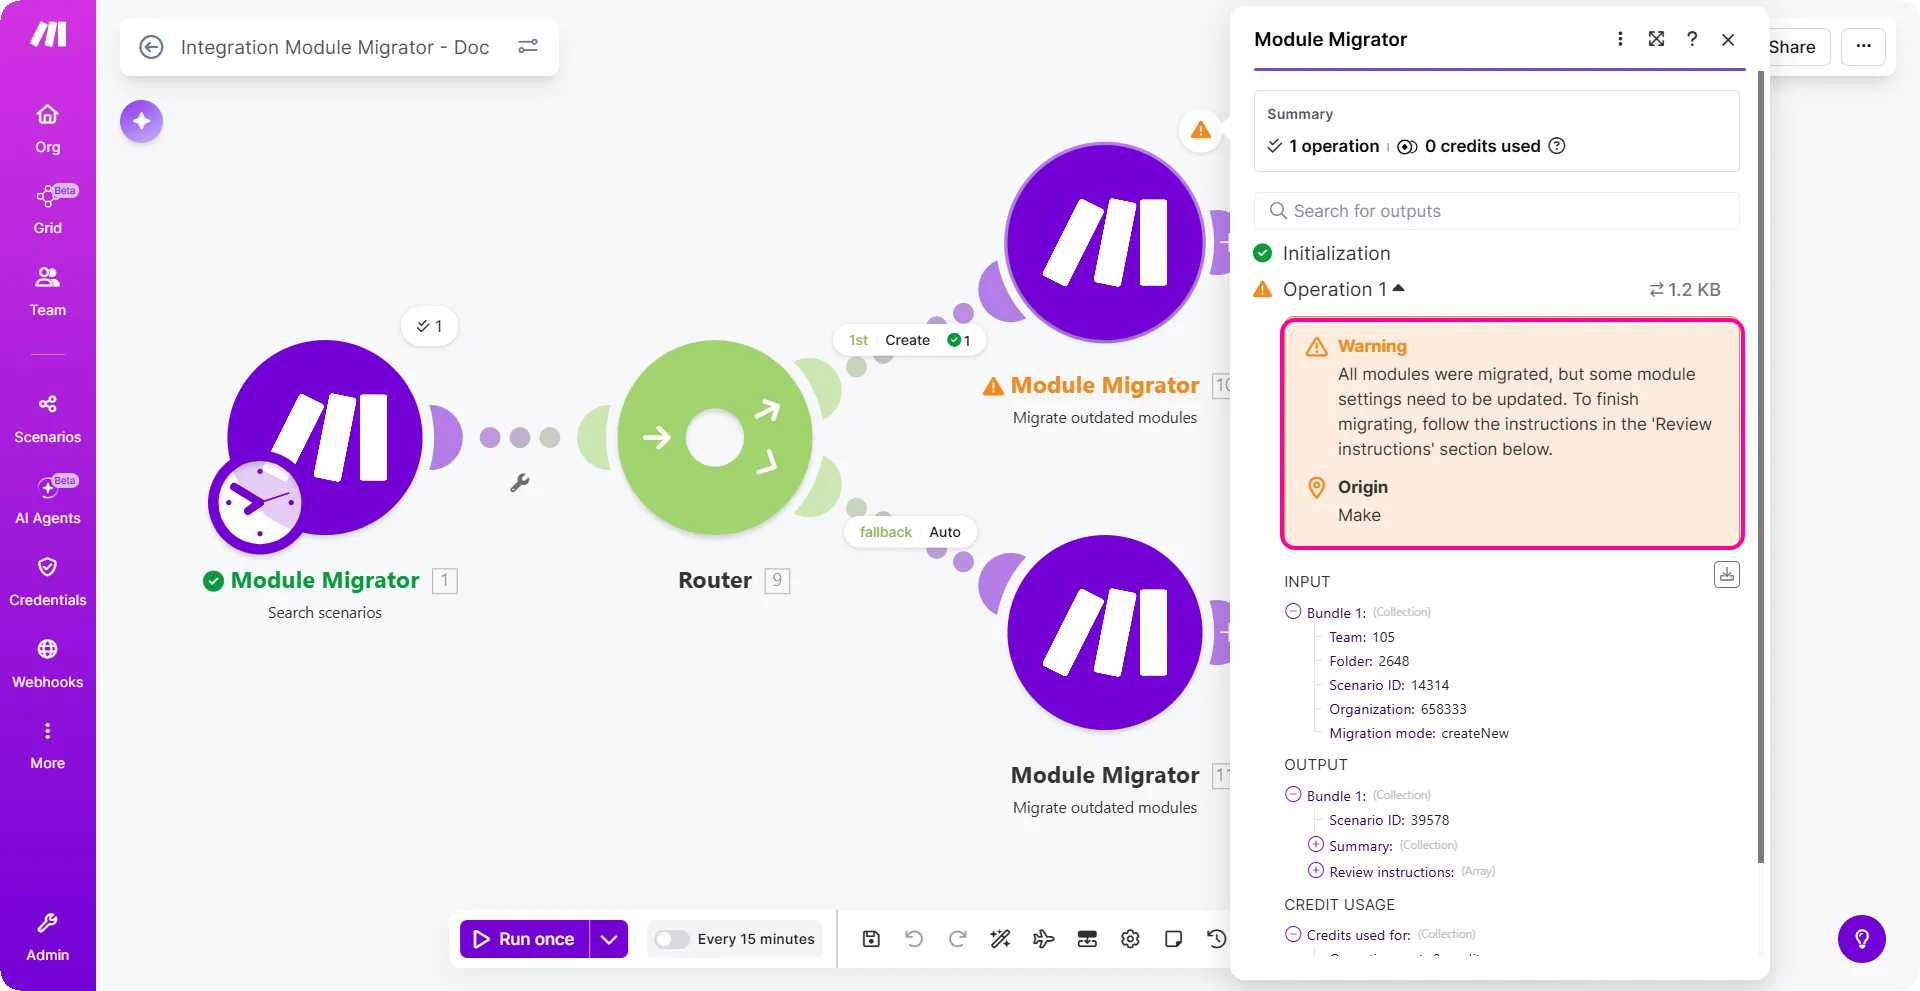This screenshot has height=991, width=1920.
Task: Click the purple AI sparkle button
Action: (141, 121)
